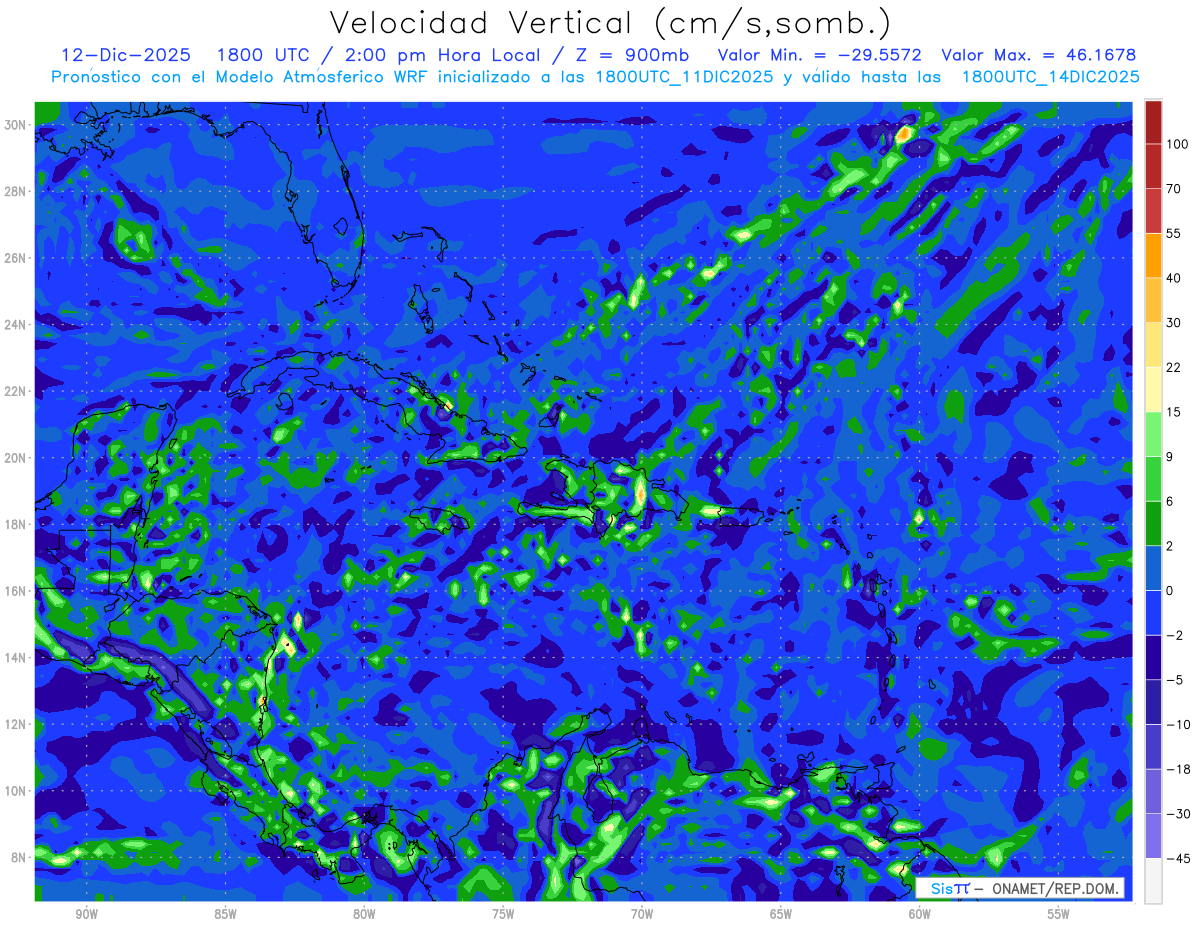
Task: Click the "1800UTC_11DIC2025" initialization text
Action: tap(684, 76)
